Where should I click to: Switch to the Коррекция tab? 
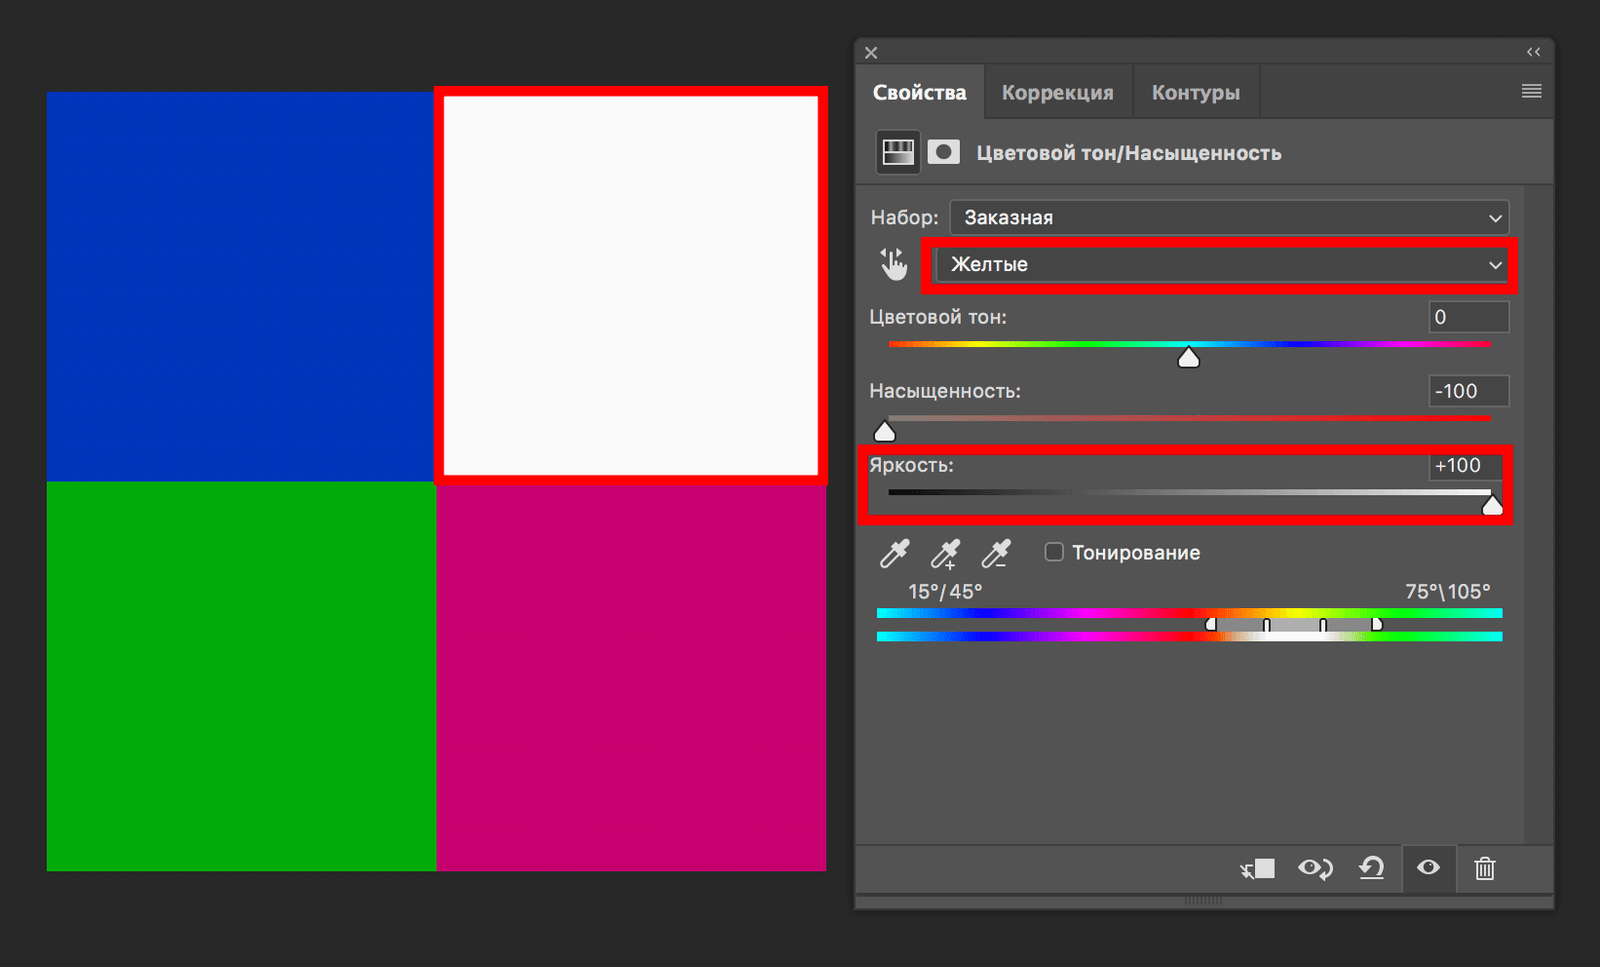click(x=1057, y=93)
